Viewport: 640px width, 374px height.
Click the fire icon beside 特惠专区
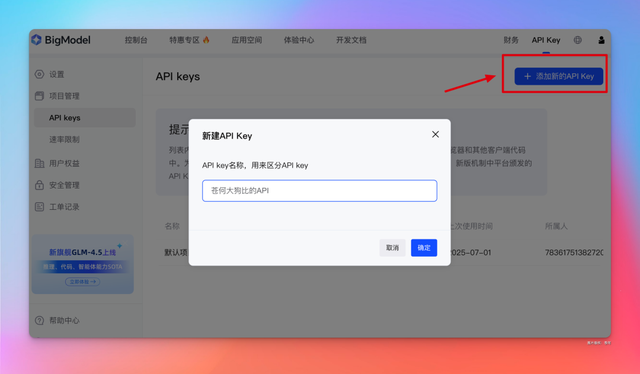click(206, 40)
